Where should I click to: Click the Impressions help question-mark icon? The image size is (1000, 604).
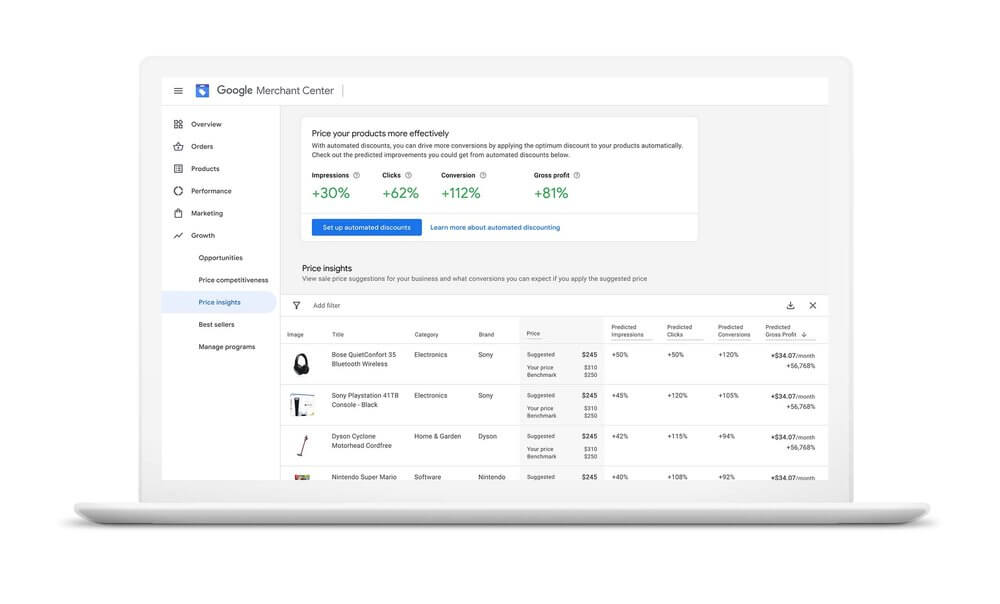356,175
